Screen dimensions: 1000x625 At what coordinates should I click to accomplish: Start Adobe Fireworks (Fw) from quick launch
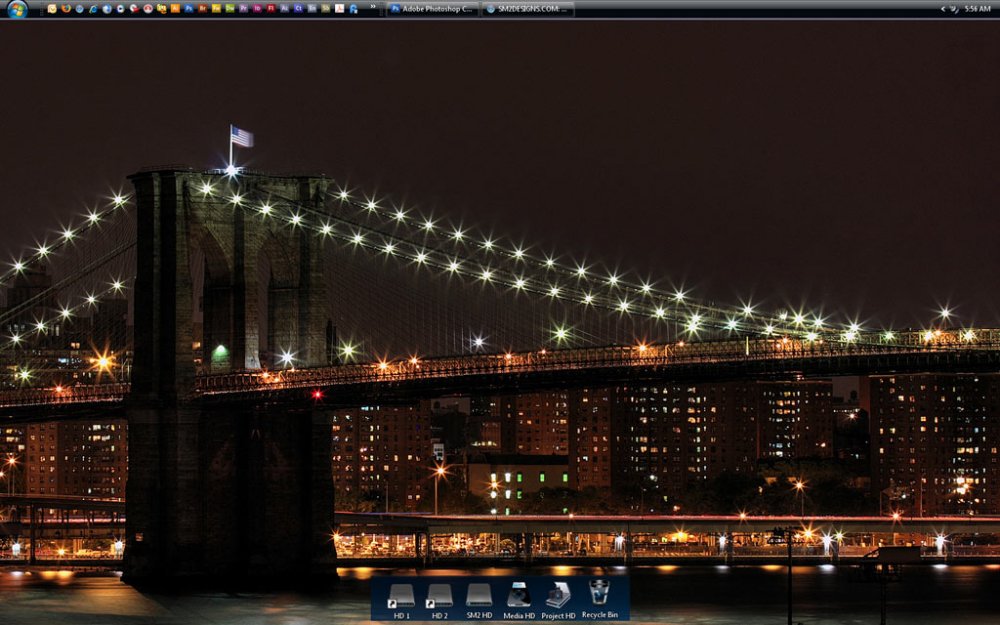click(216, 8)
